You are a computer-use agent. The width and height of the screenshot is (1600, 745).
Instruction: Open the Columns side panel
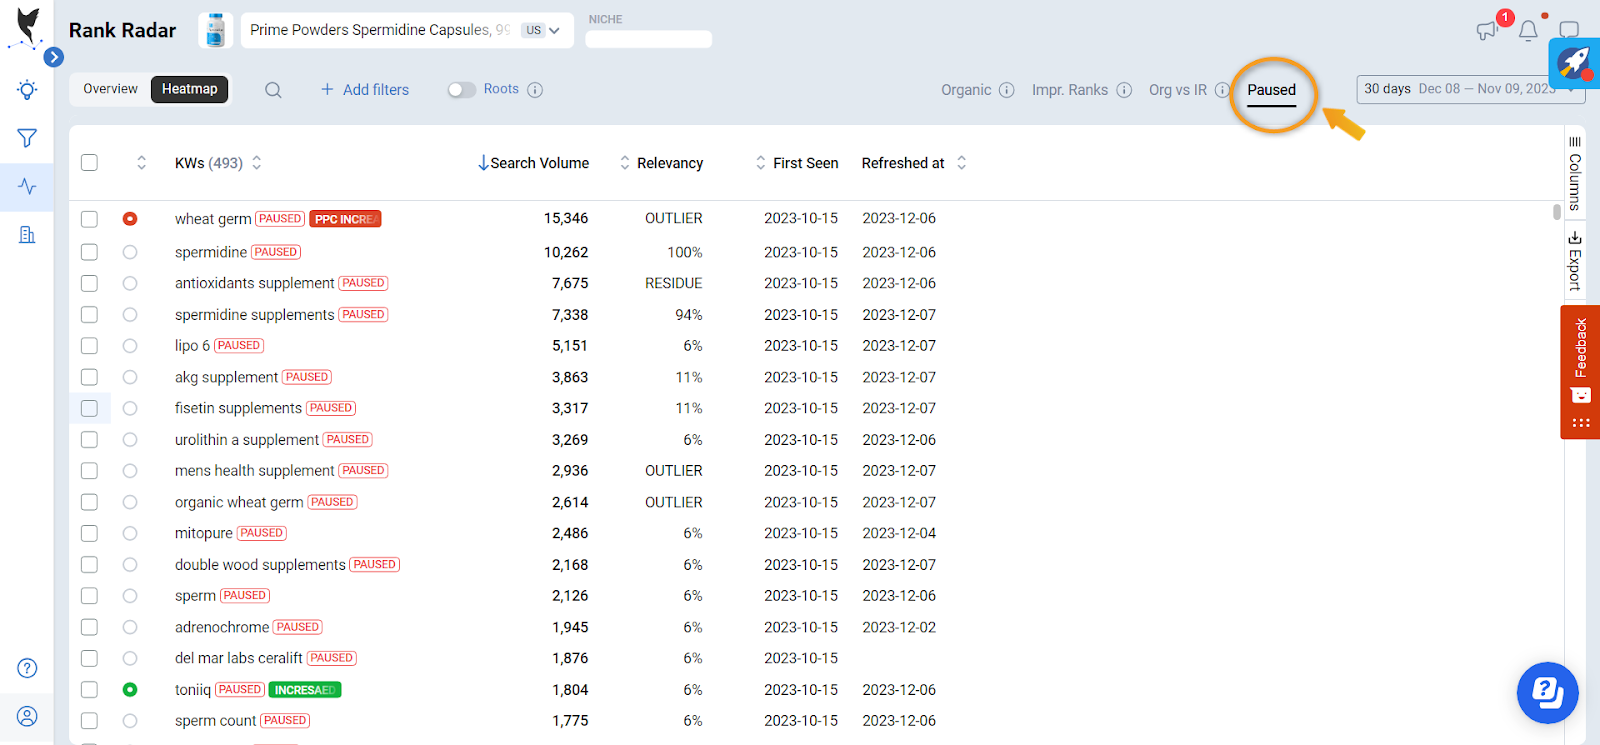[1575, 172]
